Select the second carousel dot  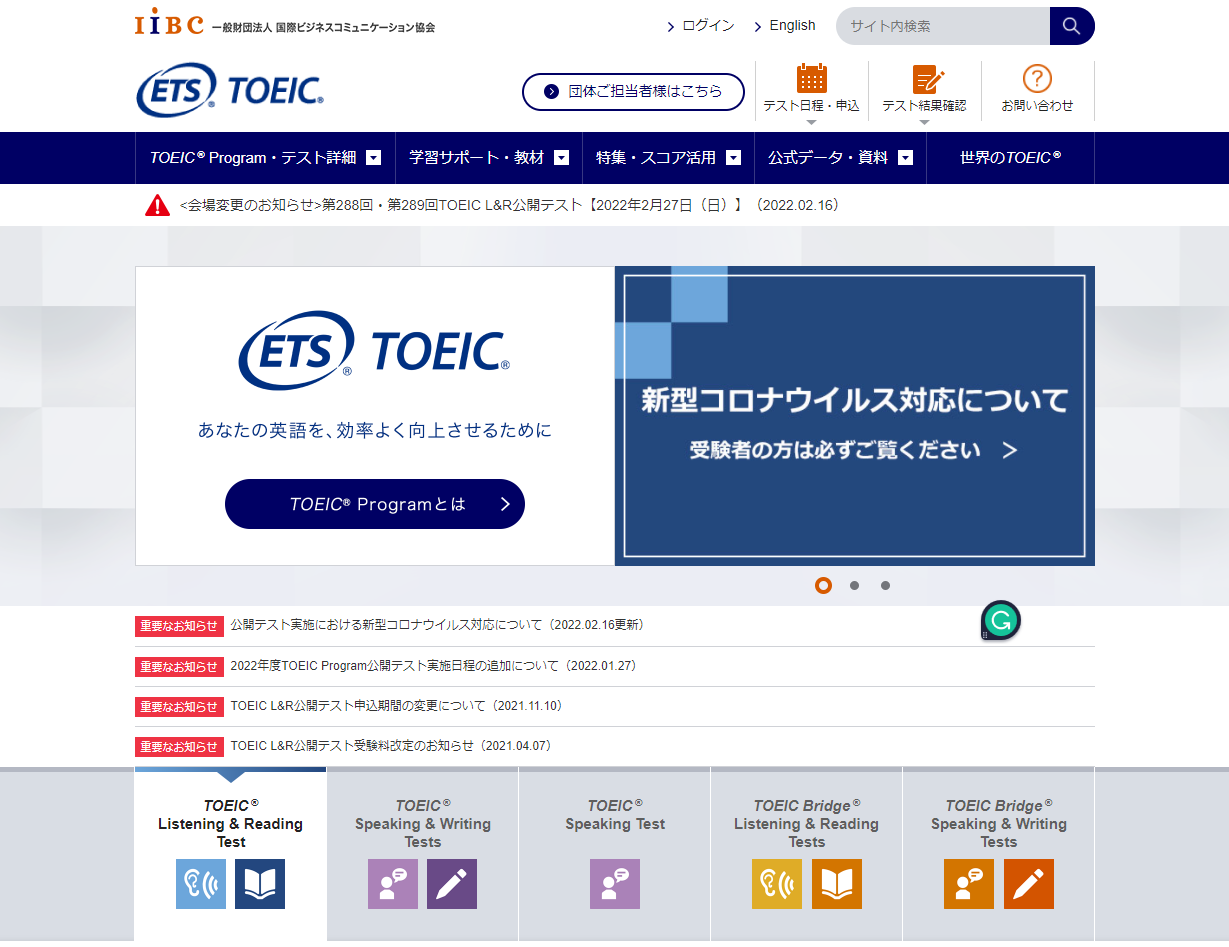pos(854,586)
